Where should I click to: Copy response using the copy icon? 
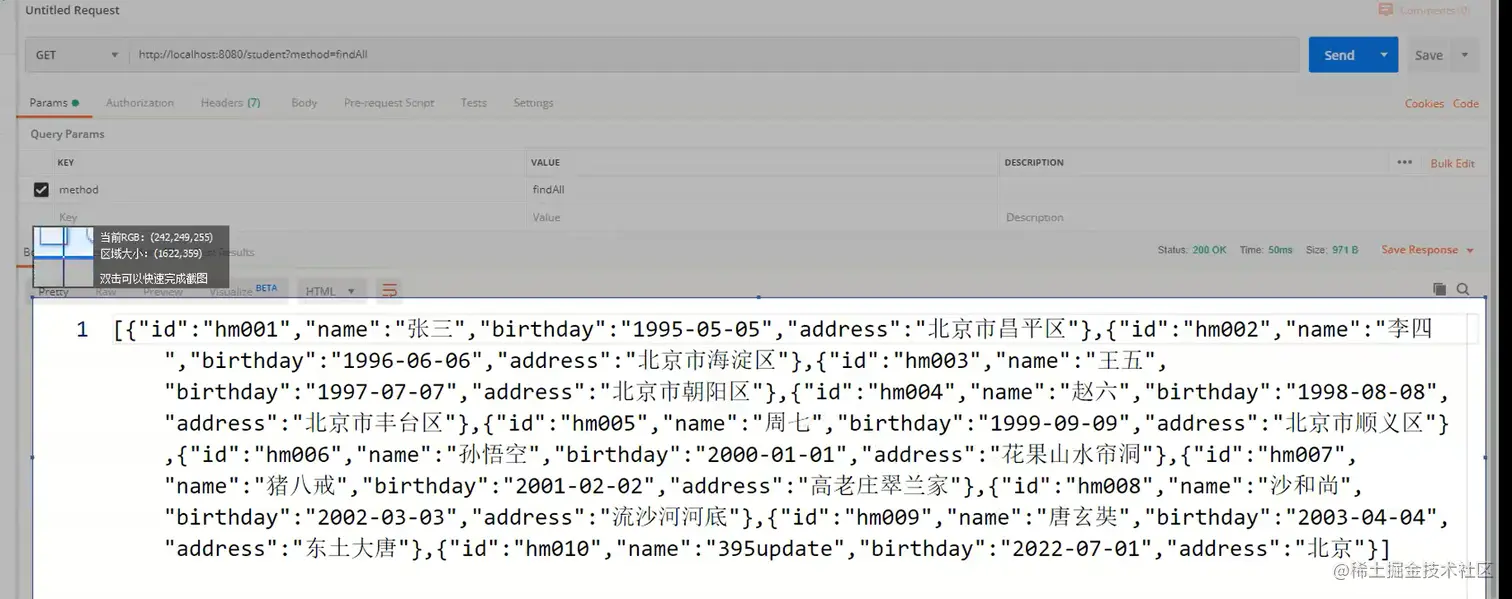click(1439, 289)
